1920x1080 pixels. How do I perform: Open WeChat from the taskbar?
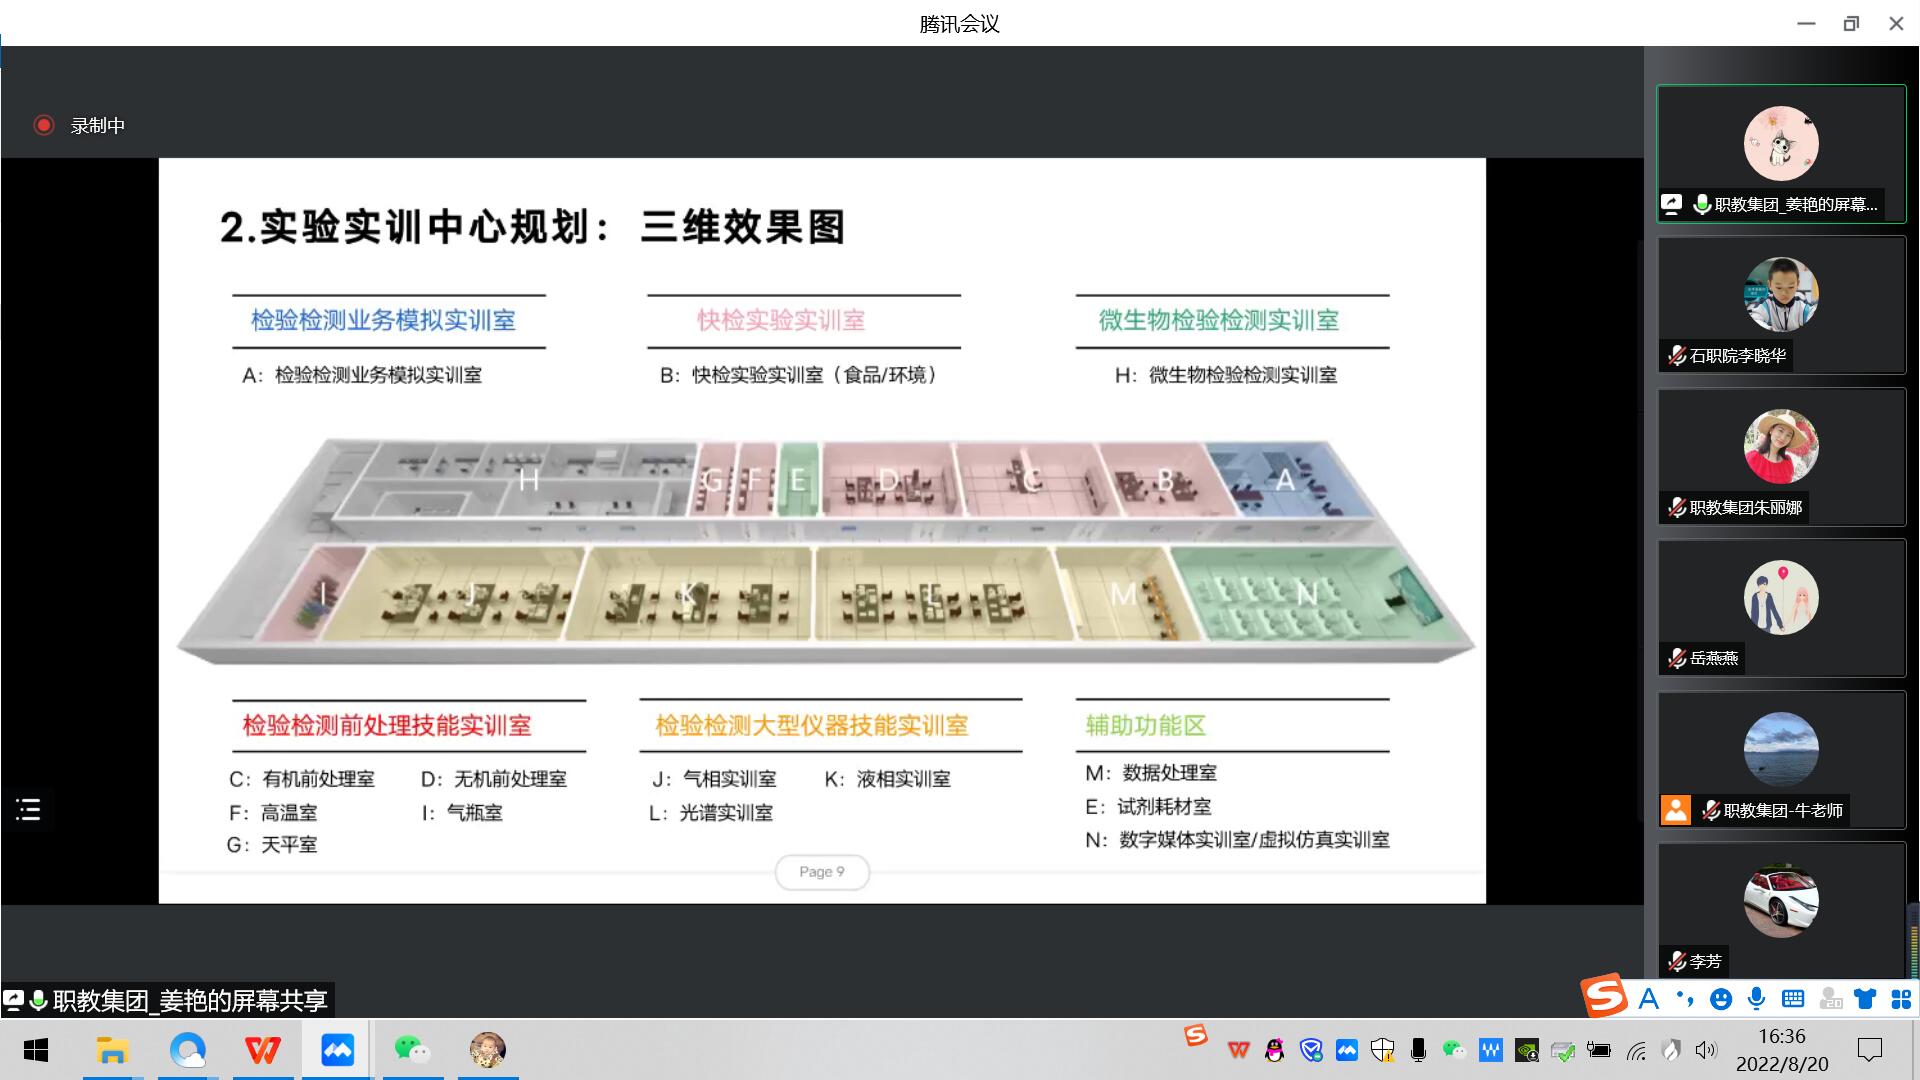click(411, 1050)
